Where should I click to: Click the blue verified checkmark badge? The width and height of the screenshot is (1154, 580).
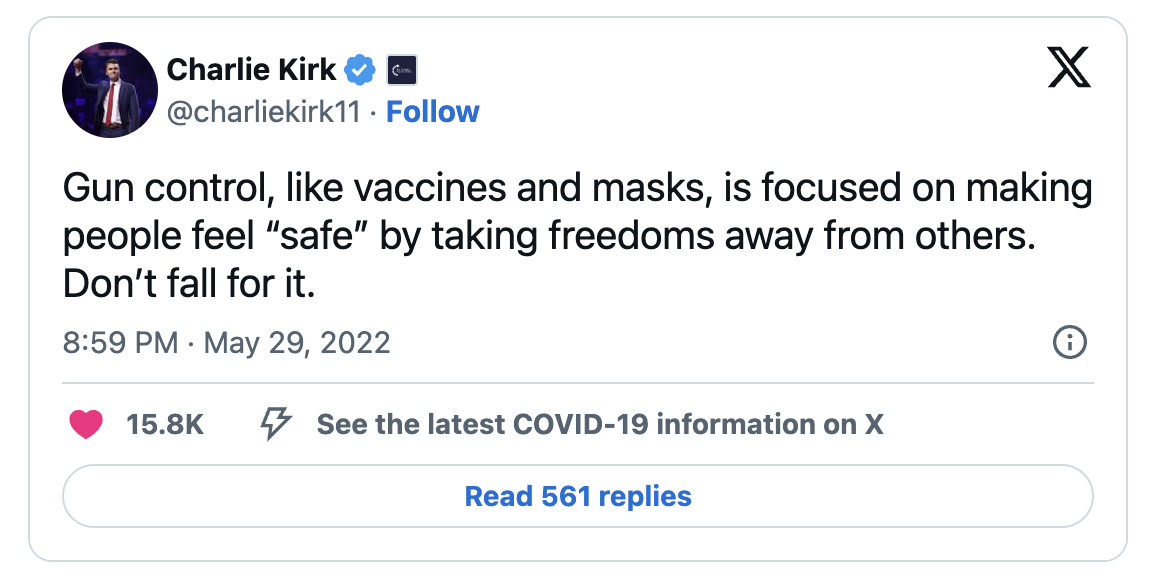tap(360, 70)
